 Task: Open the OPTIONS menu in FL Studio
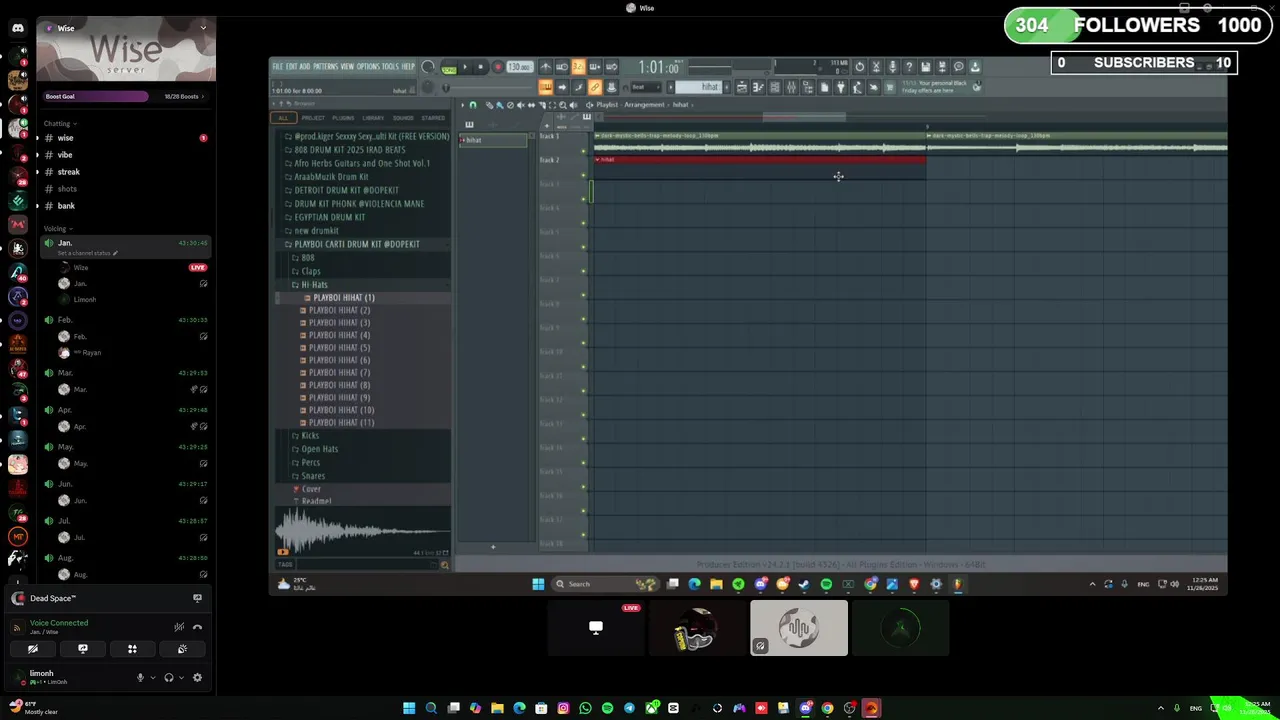pyautogui.click(x=369, y=67)
